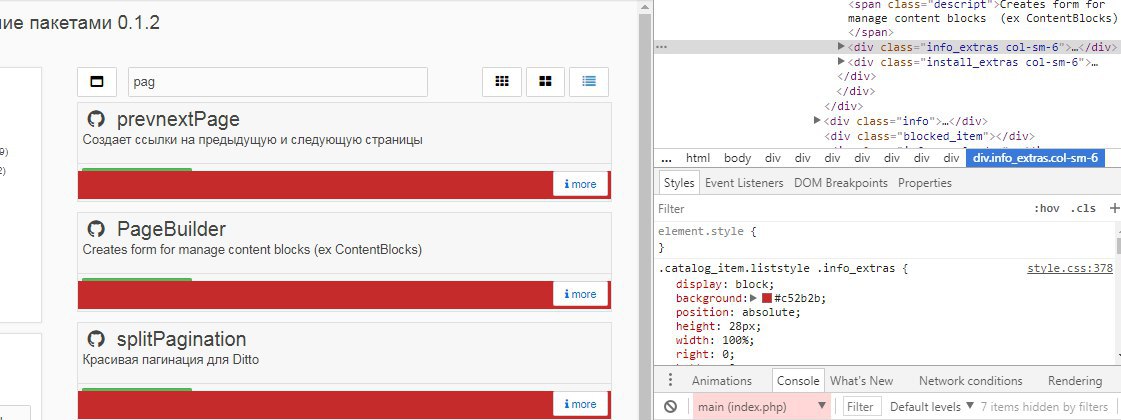Click the PageBuilder description text
Image resolution: width=1121 pixels, height=420 pixels.
pyautogui.click(x=252, y=250)
